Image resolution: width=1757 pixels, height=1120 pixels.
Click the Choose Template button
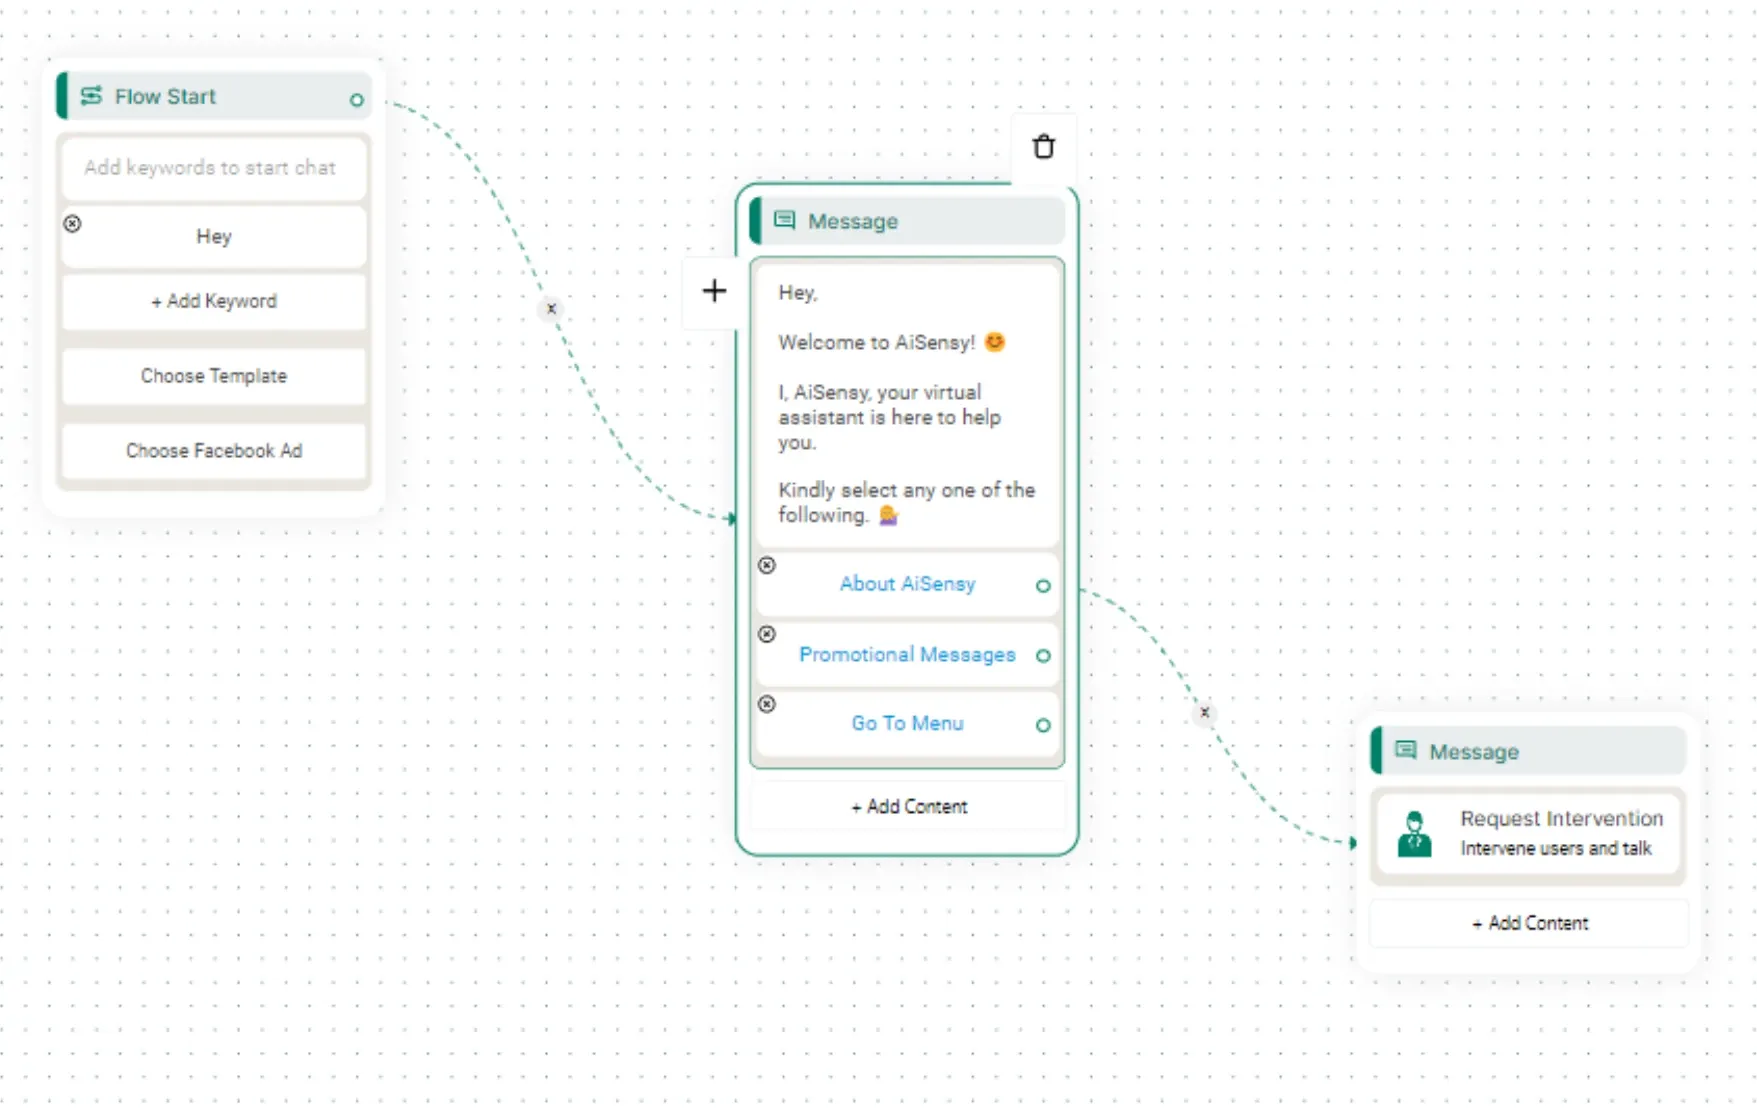(213, 376)
